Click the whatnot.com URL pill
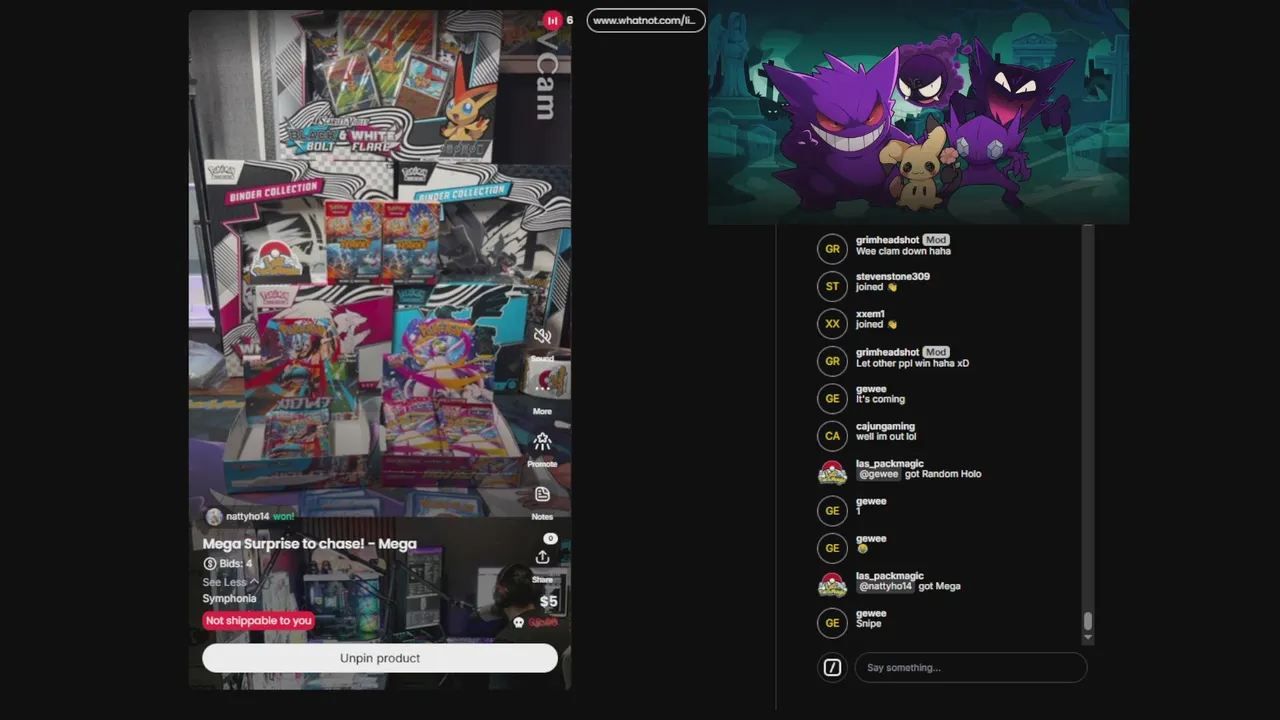 tap(645, 20)
